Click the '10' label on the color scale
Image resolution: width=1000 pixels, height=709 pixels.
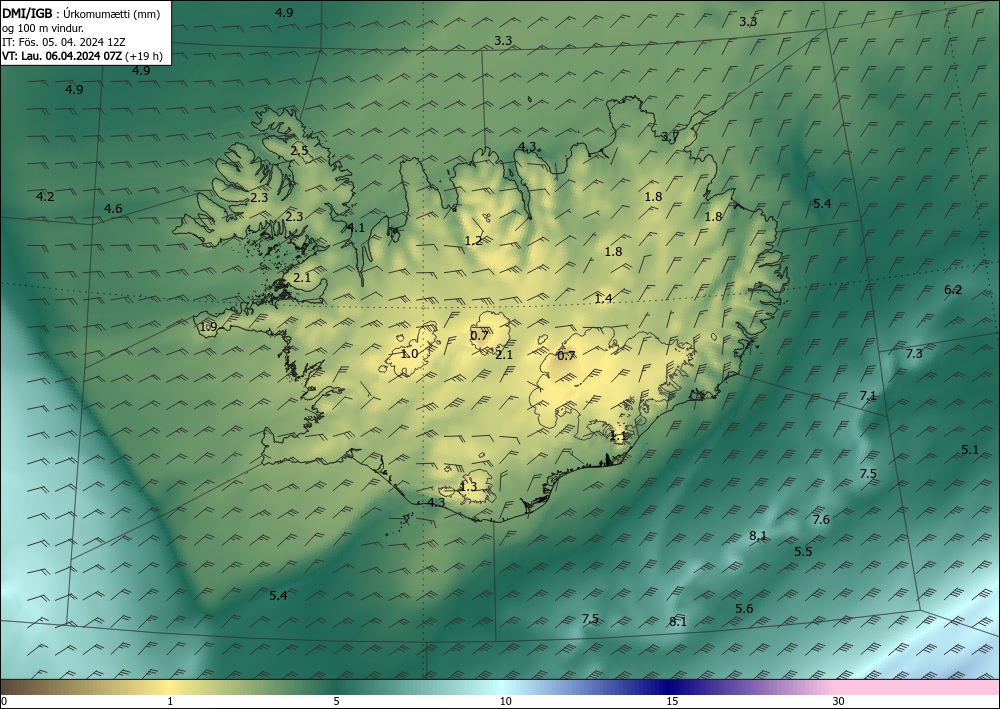click(x=506, y=702)
